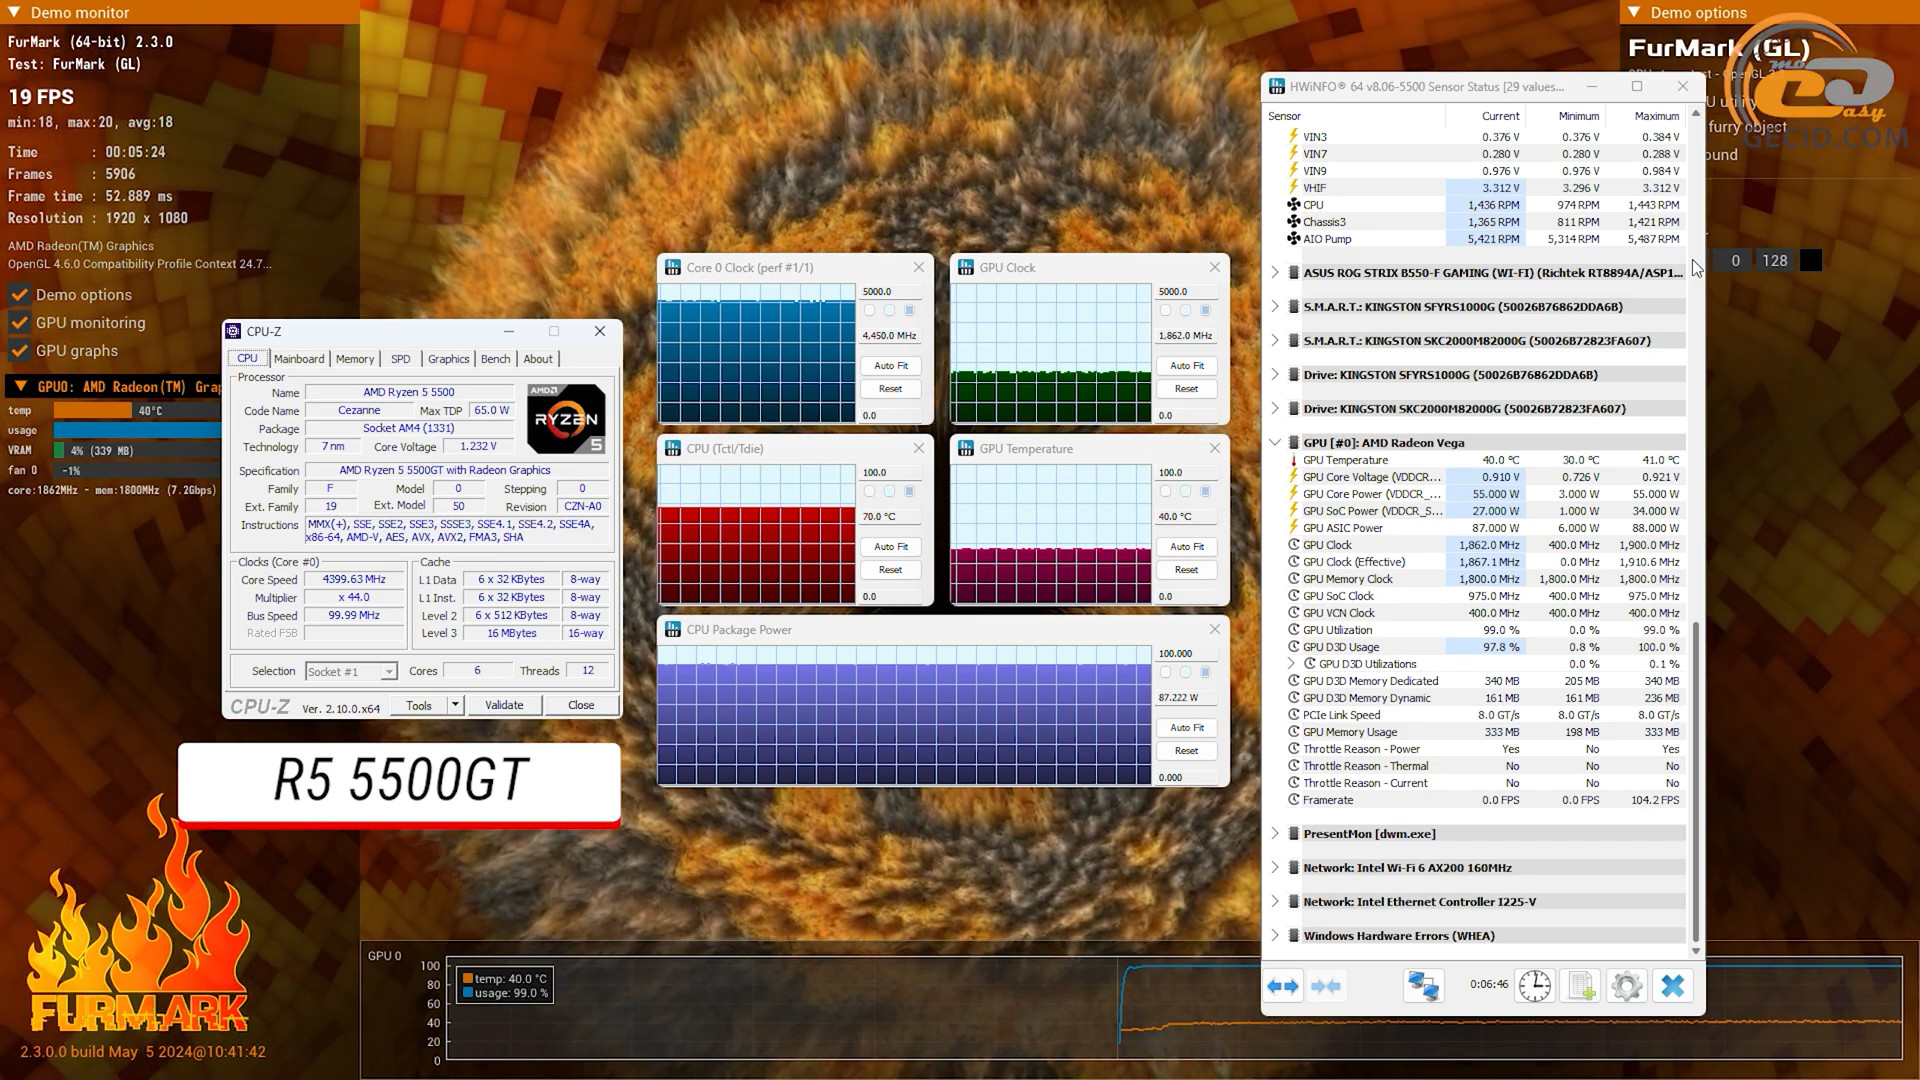Viewport: 1920px width, 1080px height.
Task: Open the HWiNFO remote center network icon
Action: (x=1423, y=987)
